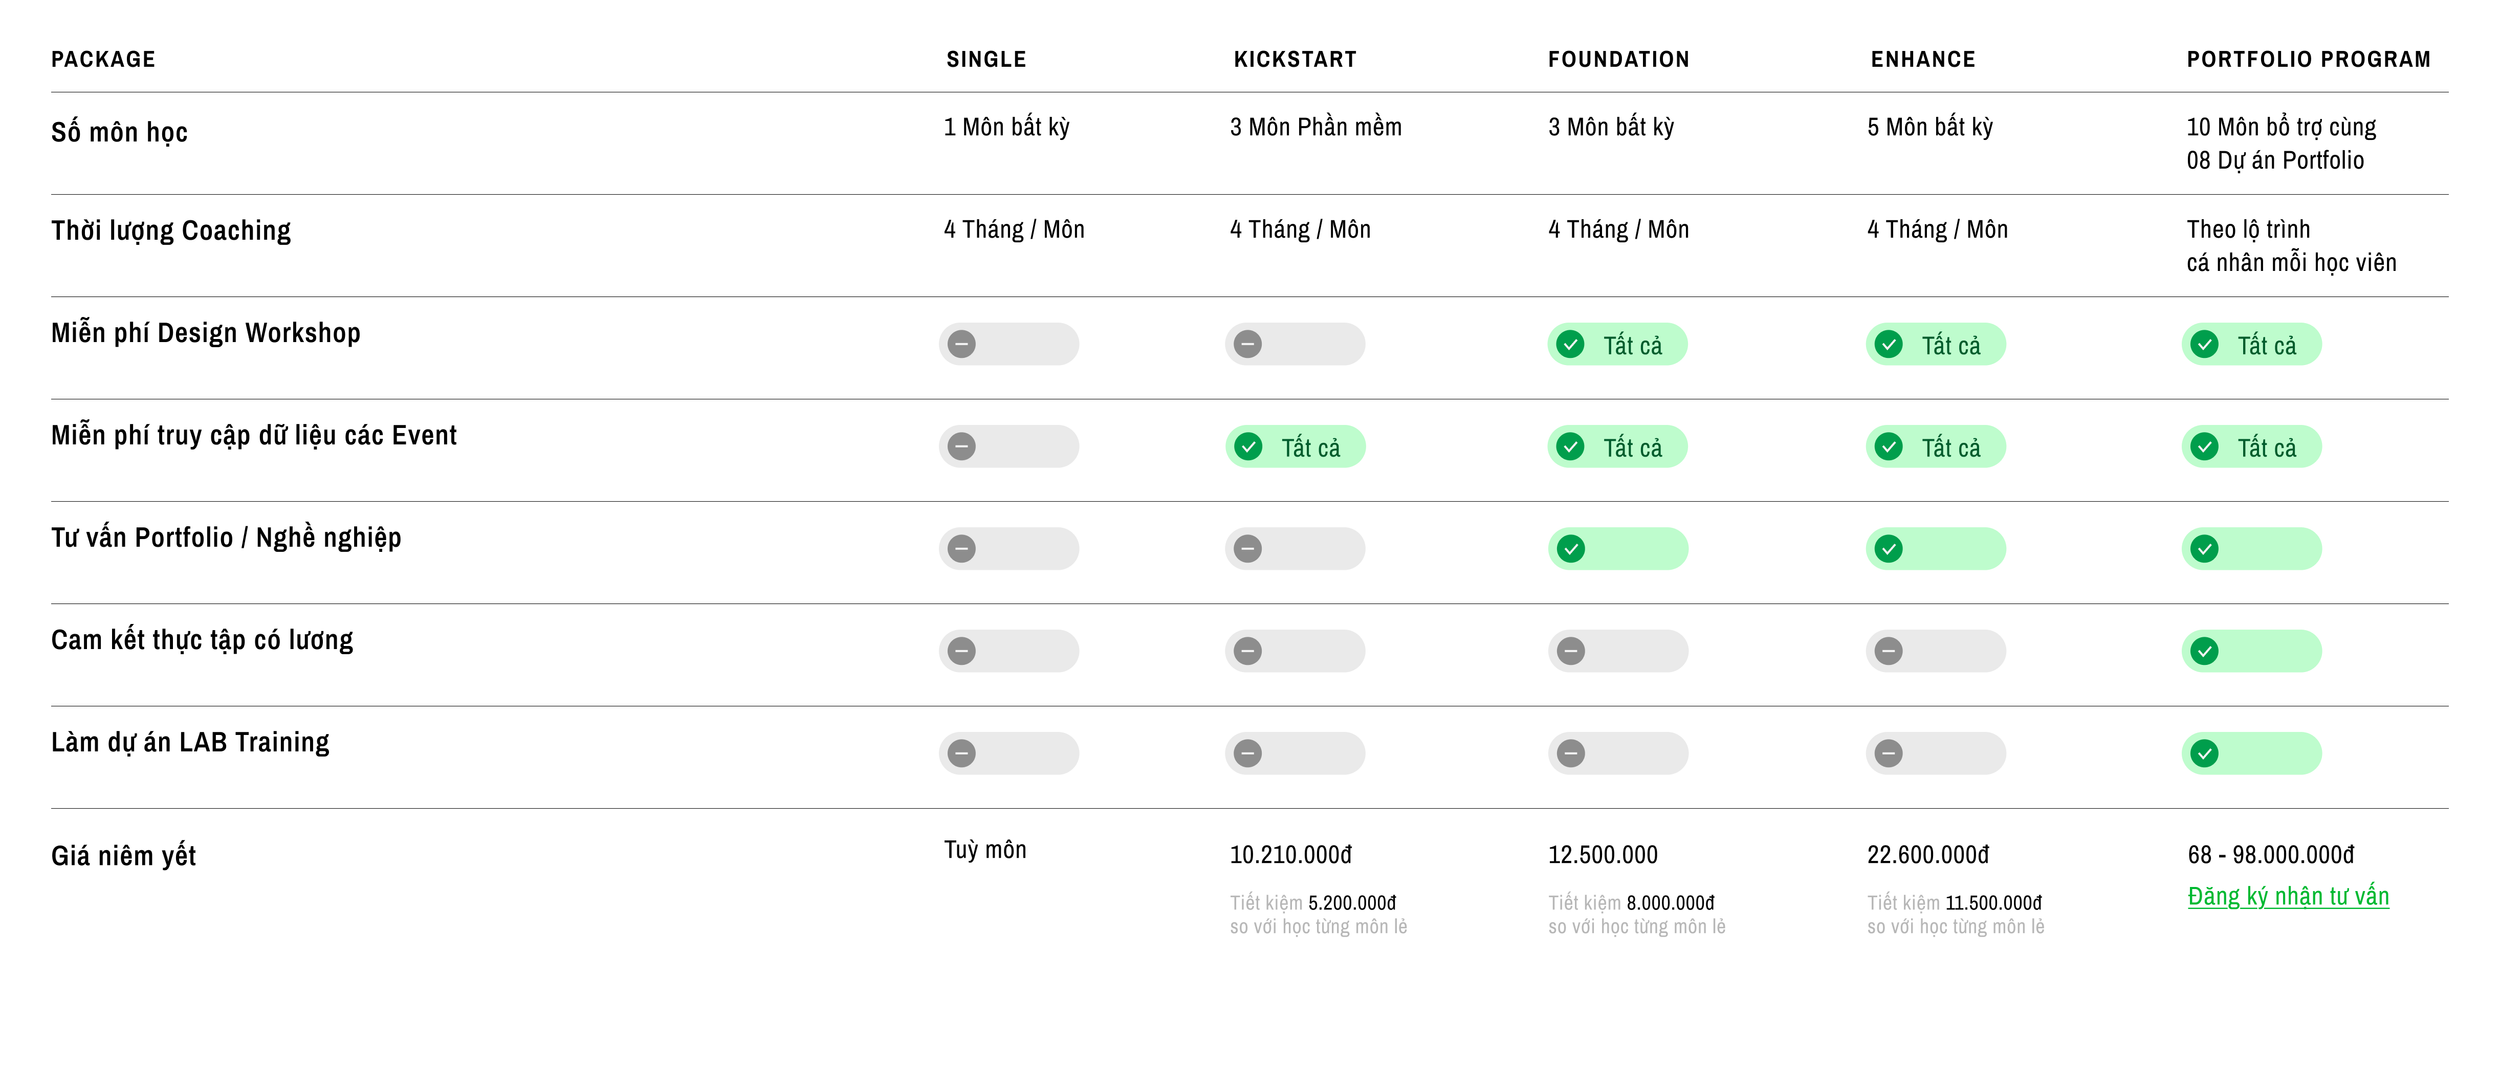This screenshot has width=2500, height=1074.
Task: Click the gray minus icon for Enhance paid internship
Action: point(1888,651)
